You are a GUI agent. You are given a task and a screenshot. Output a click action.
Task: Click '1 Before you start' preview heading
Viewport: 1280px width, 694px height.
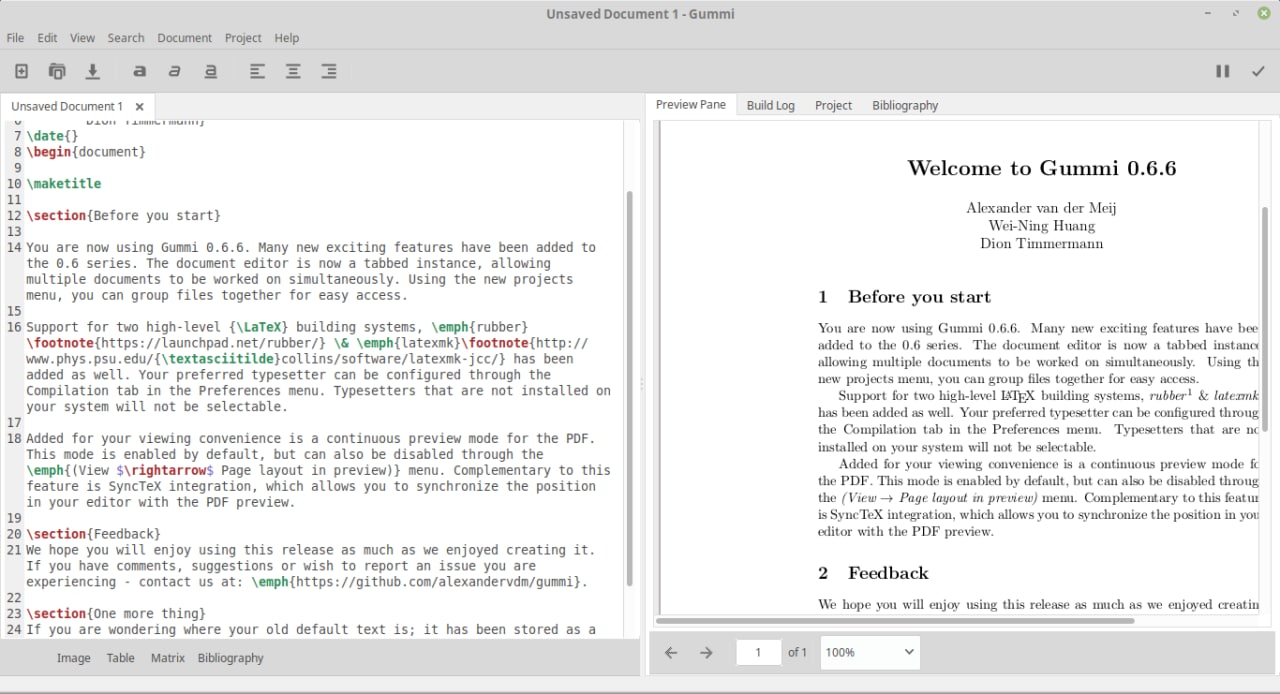(x=904, y=297)
